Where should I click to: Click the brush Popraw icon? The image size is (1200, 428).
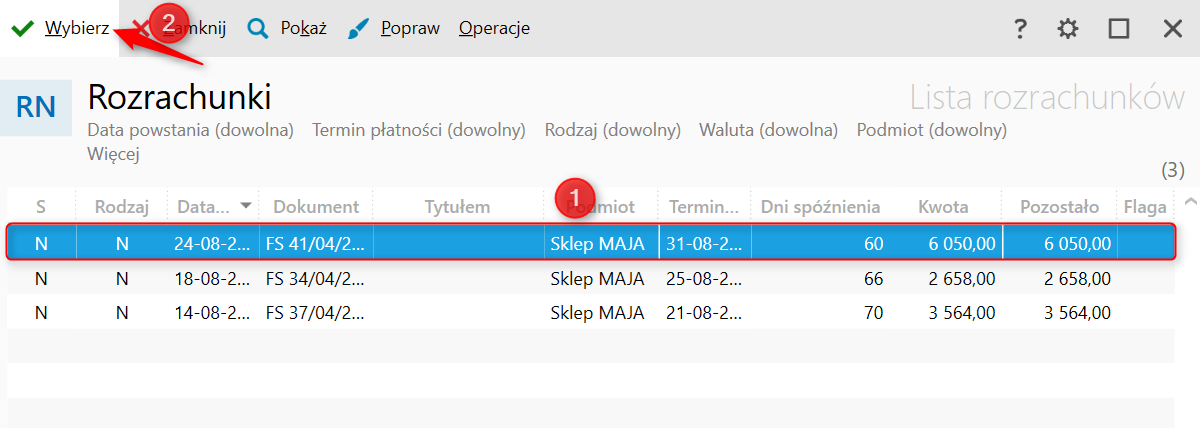point(359,29)
